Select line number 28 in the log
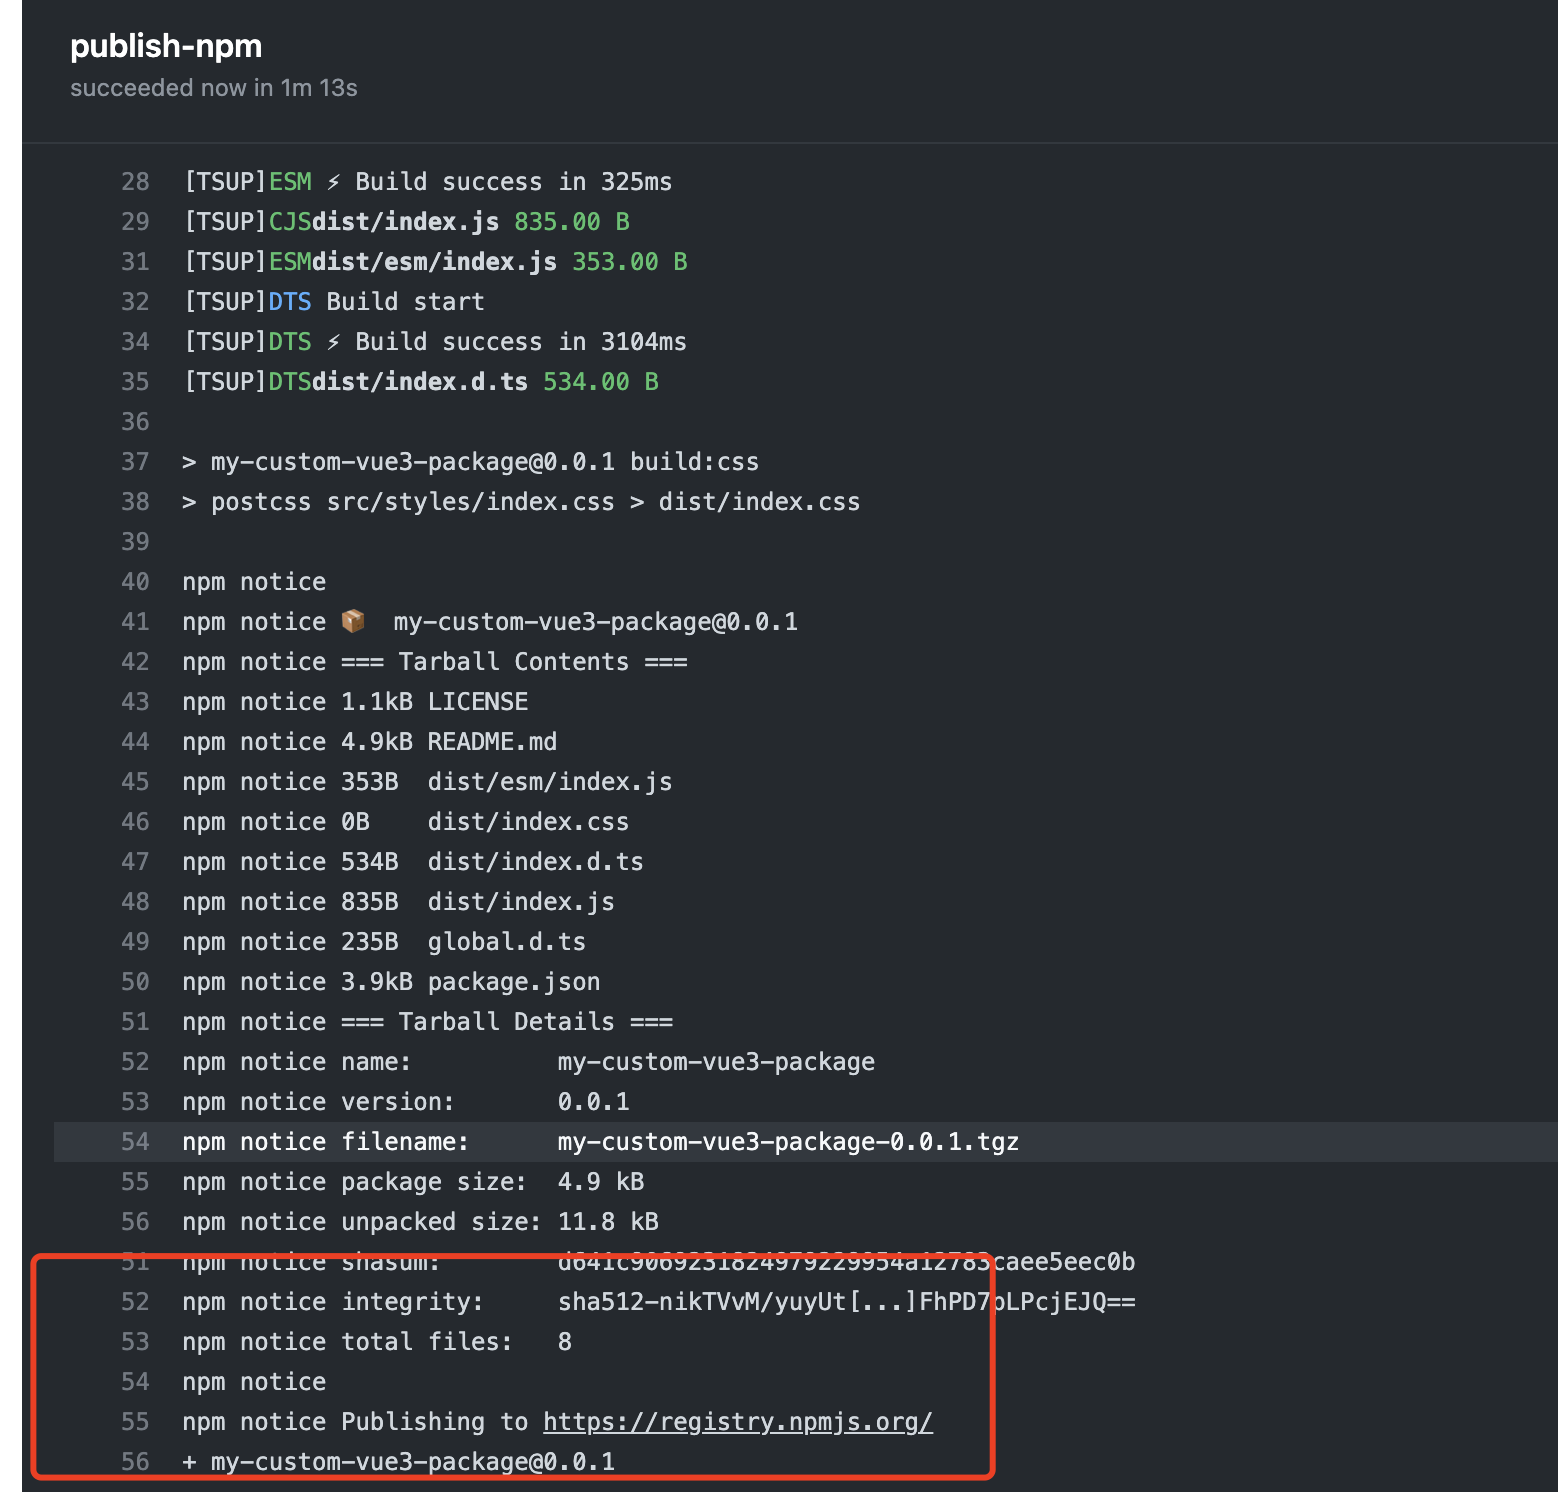Viewport: 1558px width, 1492px height. pyautogui.click(x=135, y=182)
